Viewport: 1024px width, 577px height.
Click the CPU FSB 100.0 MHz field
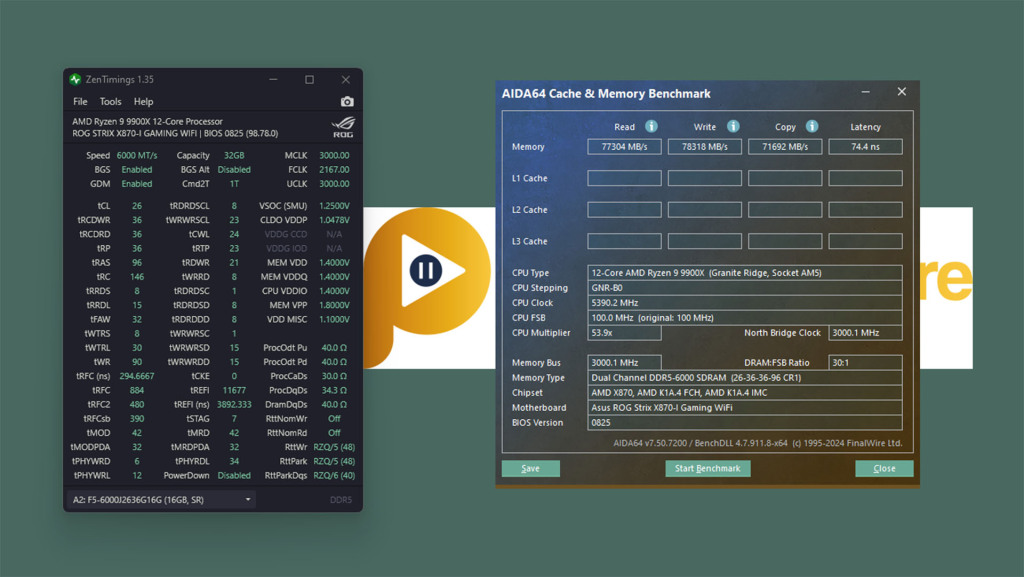(744, 318)
